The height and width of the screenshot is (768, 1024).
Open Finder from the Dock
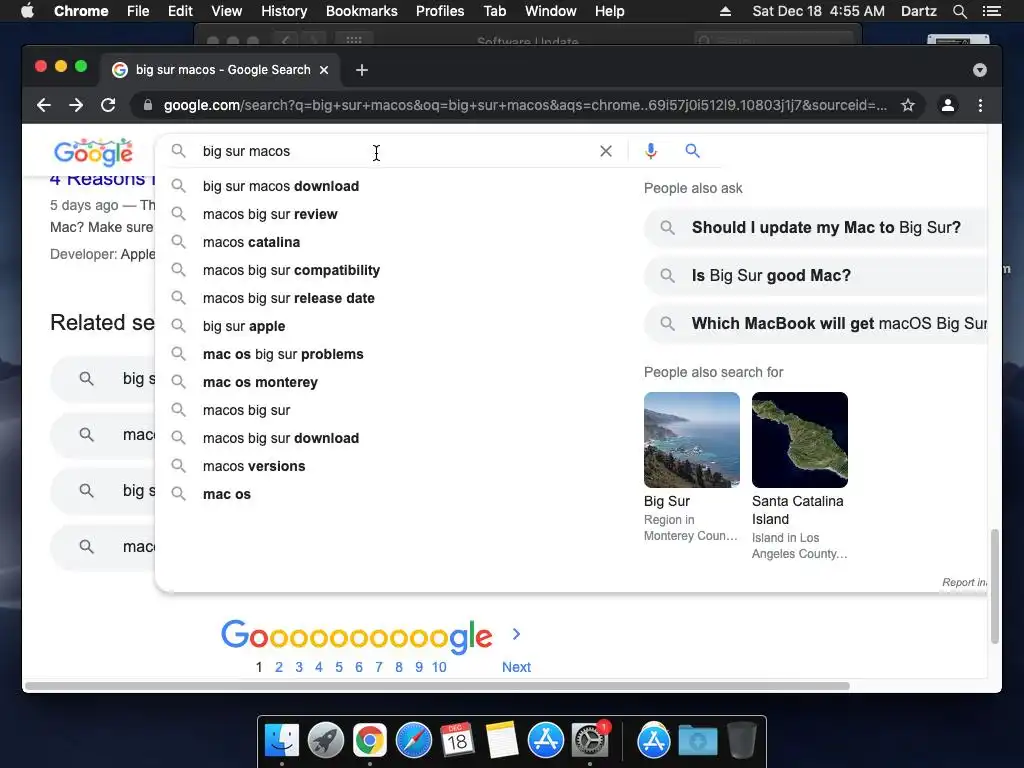[281, 741]
